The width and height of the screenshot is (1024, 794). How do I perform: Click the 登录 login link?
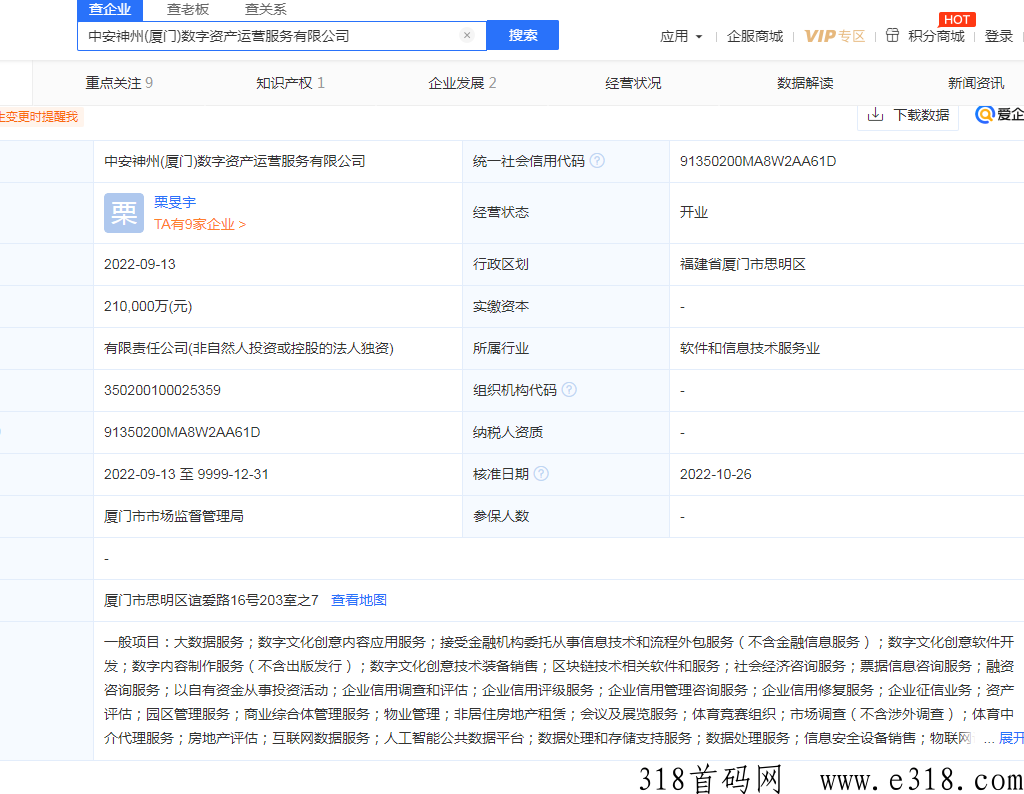999,37
